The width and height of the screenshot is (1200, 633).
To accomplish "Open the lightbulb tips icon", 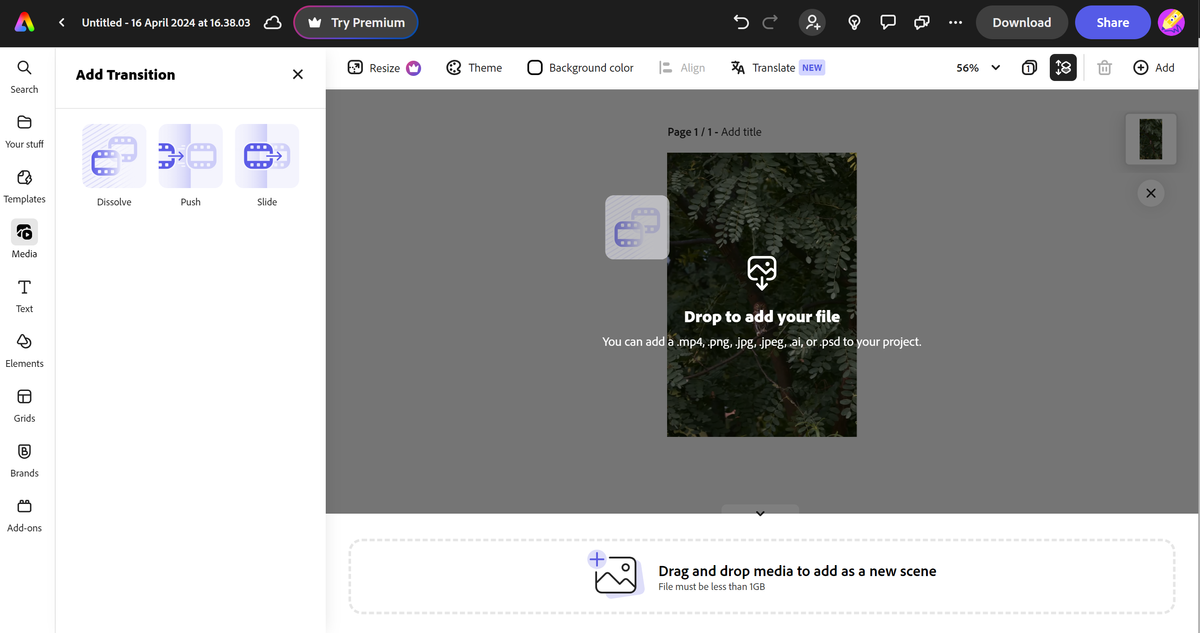I will click(x=854, y=22).
